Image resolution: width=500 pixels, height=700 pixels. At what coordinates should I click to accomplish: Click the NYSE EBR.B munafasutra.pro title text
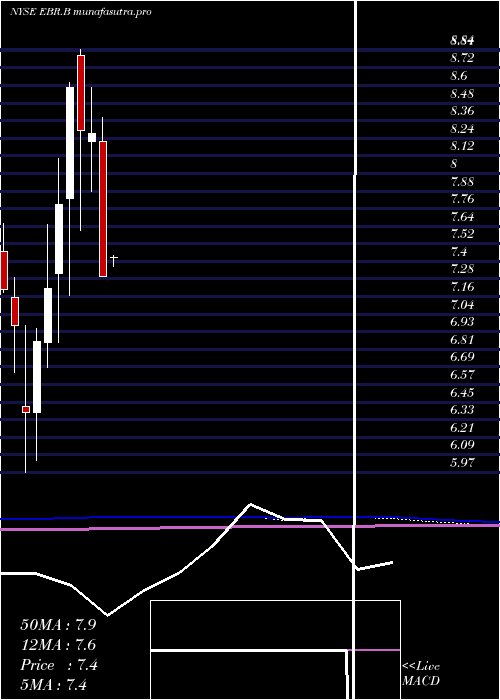click(x=81, y=12)
